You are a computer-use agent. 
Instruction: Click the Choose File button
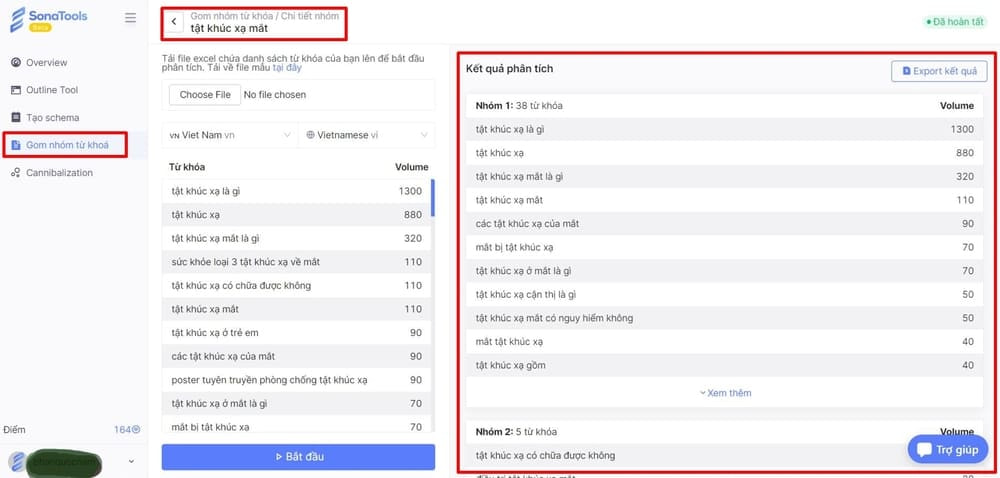click(205, 94)
